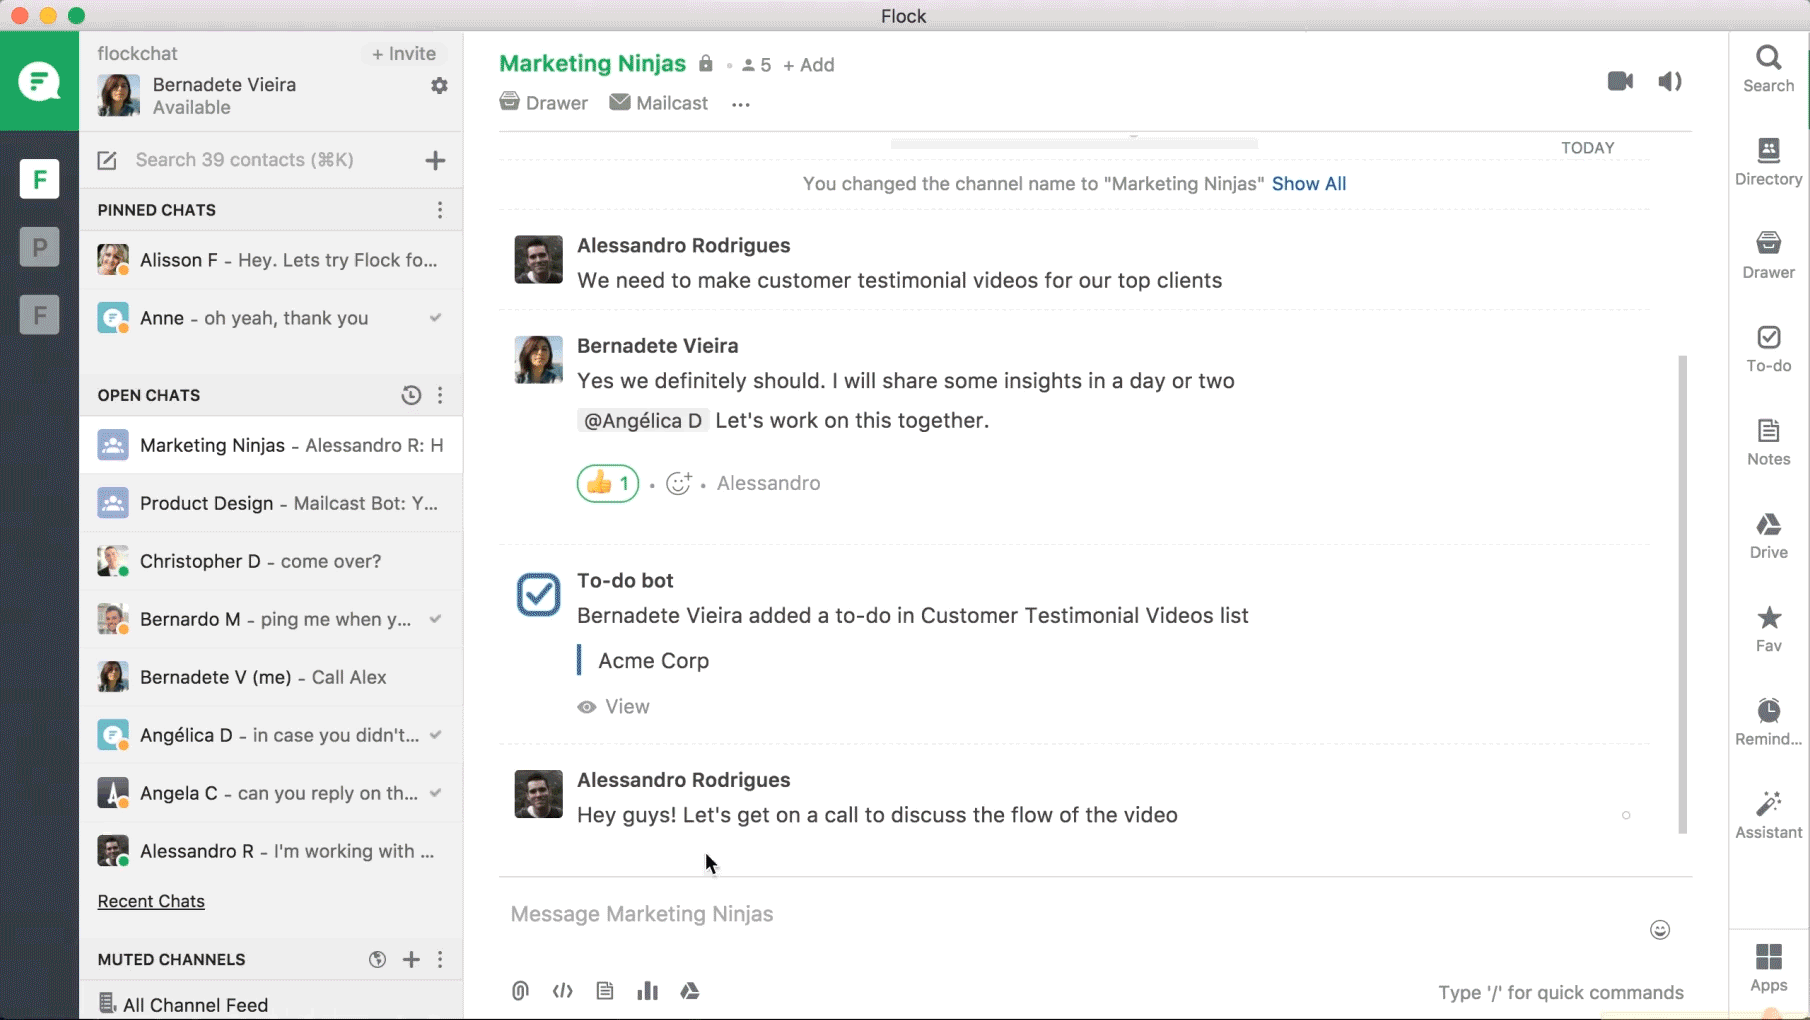Open the Assistant wand app

coord(1768,815)
